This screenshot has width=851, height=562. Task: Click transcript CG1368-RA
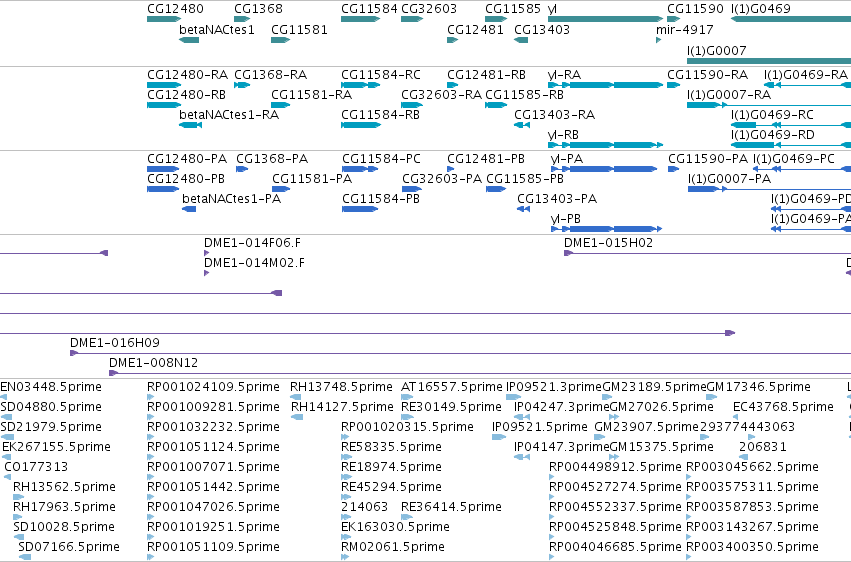tap(242, 85)
